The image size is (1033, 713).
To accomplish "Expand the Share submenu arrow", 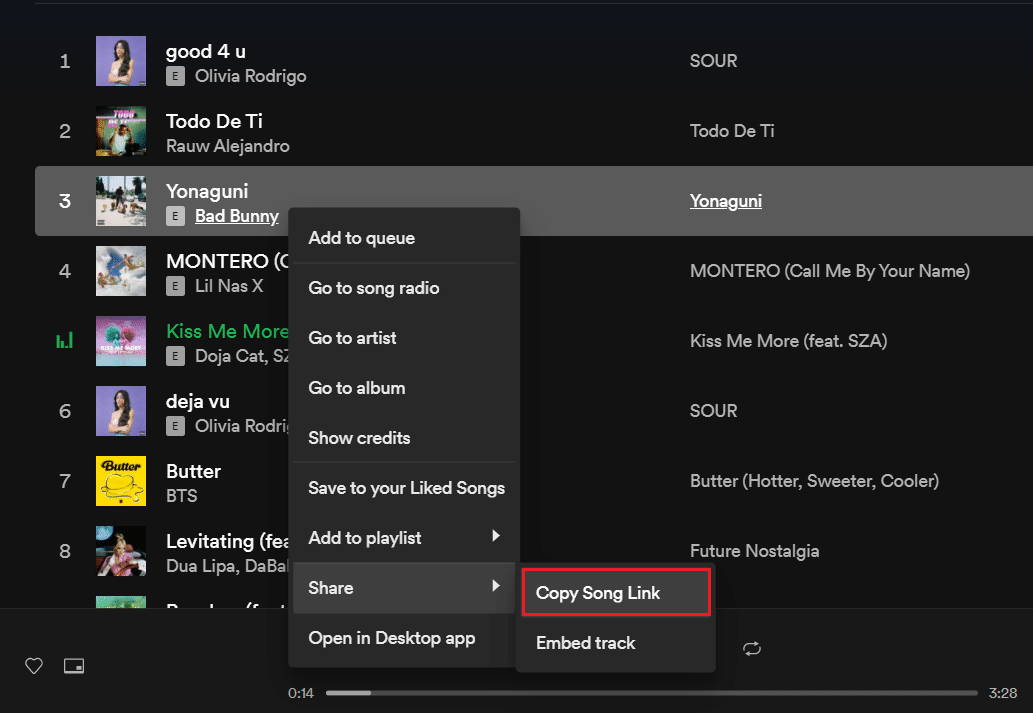I will tap(496, 587).
